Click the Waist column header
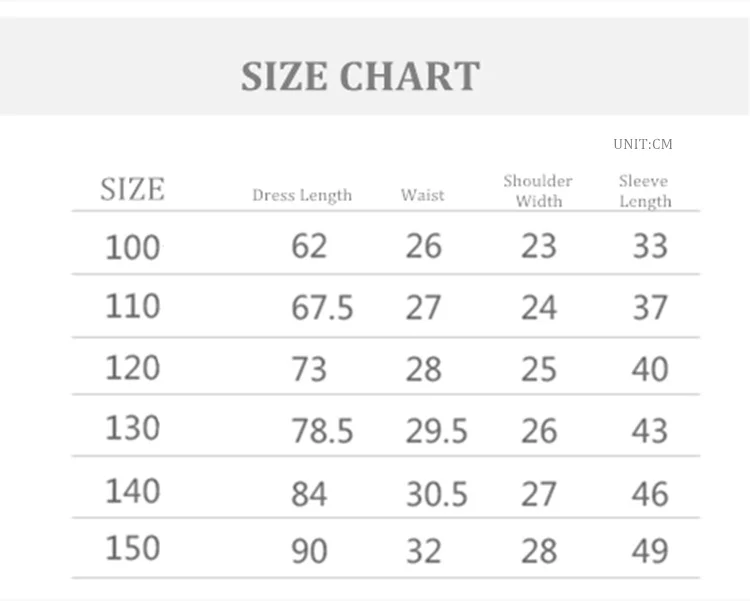The image size is (750, 601). (x=422, y=195)
